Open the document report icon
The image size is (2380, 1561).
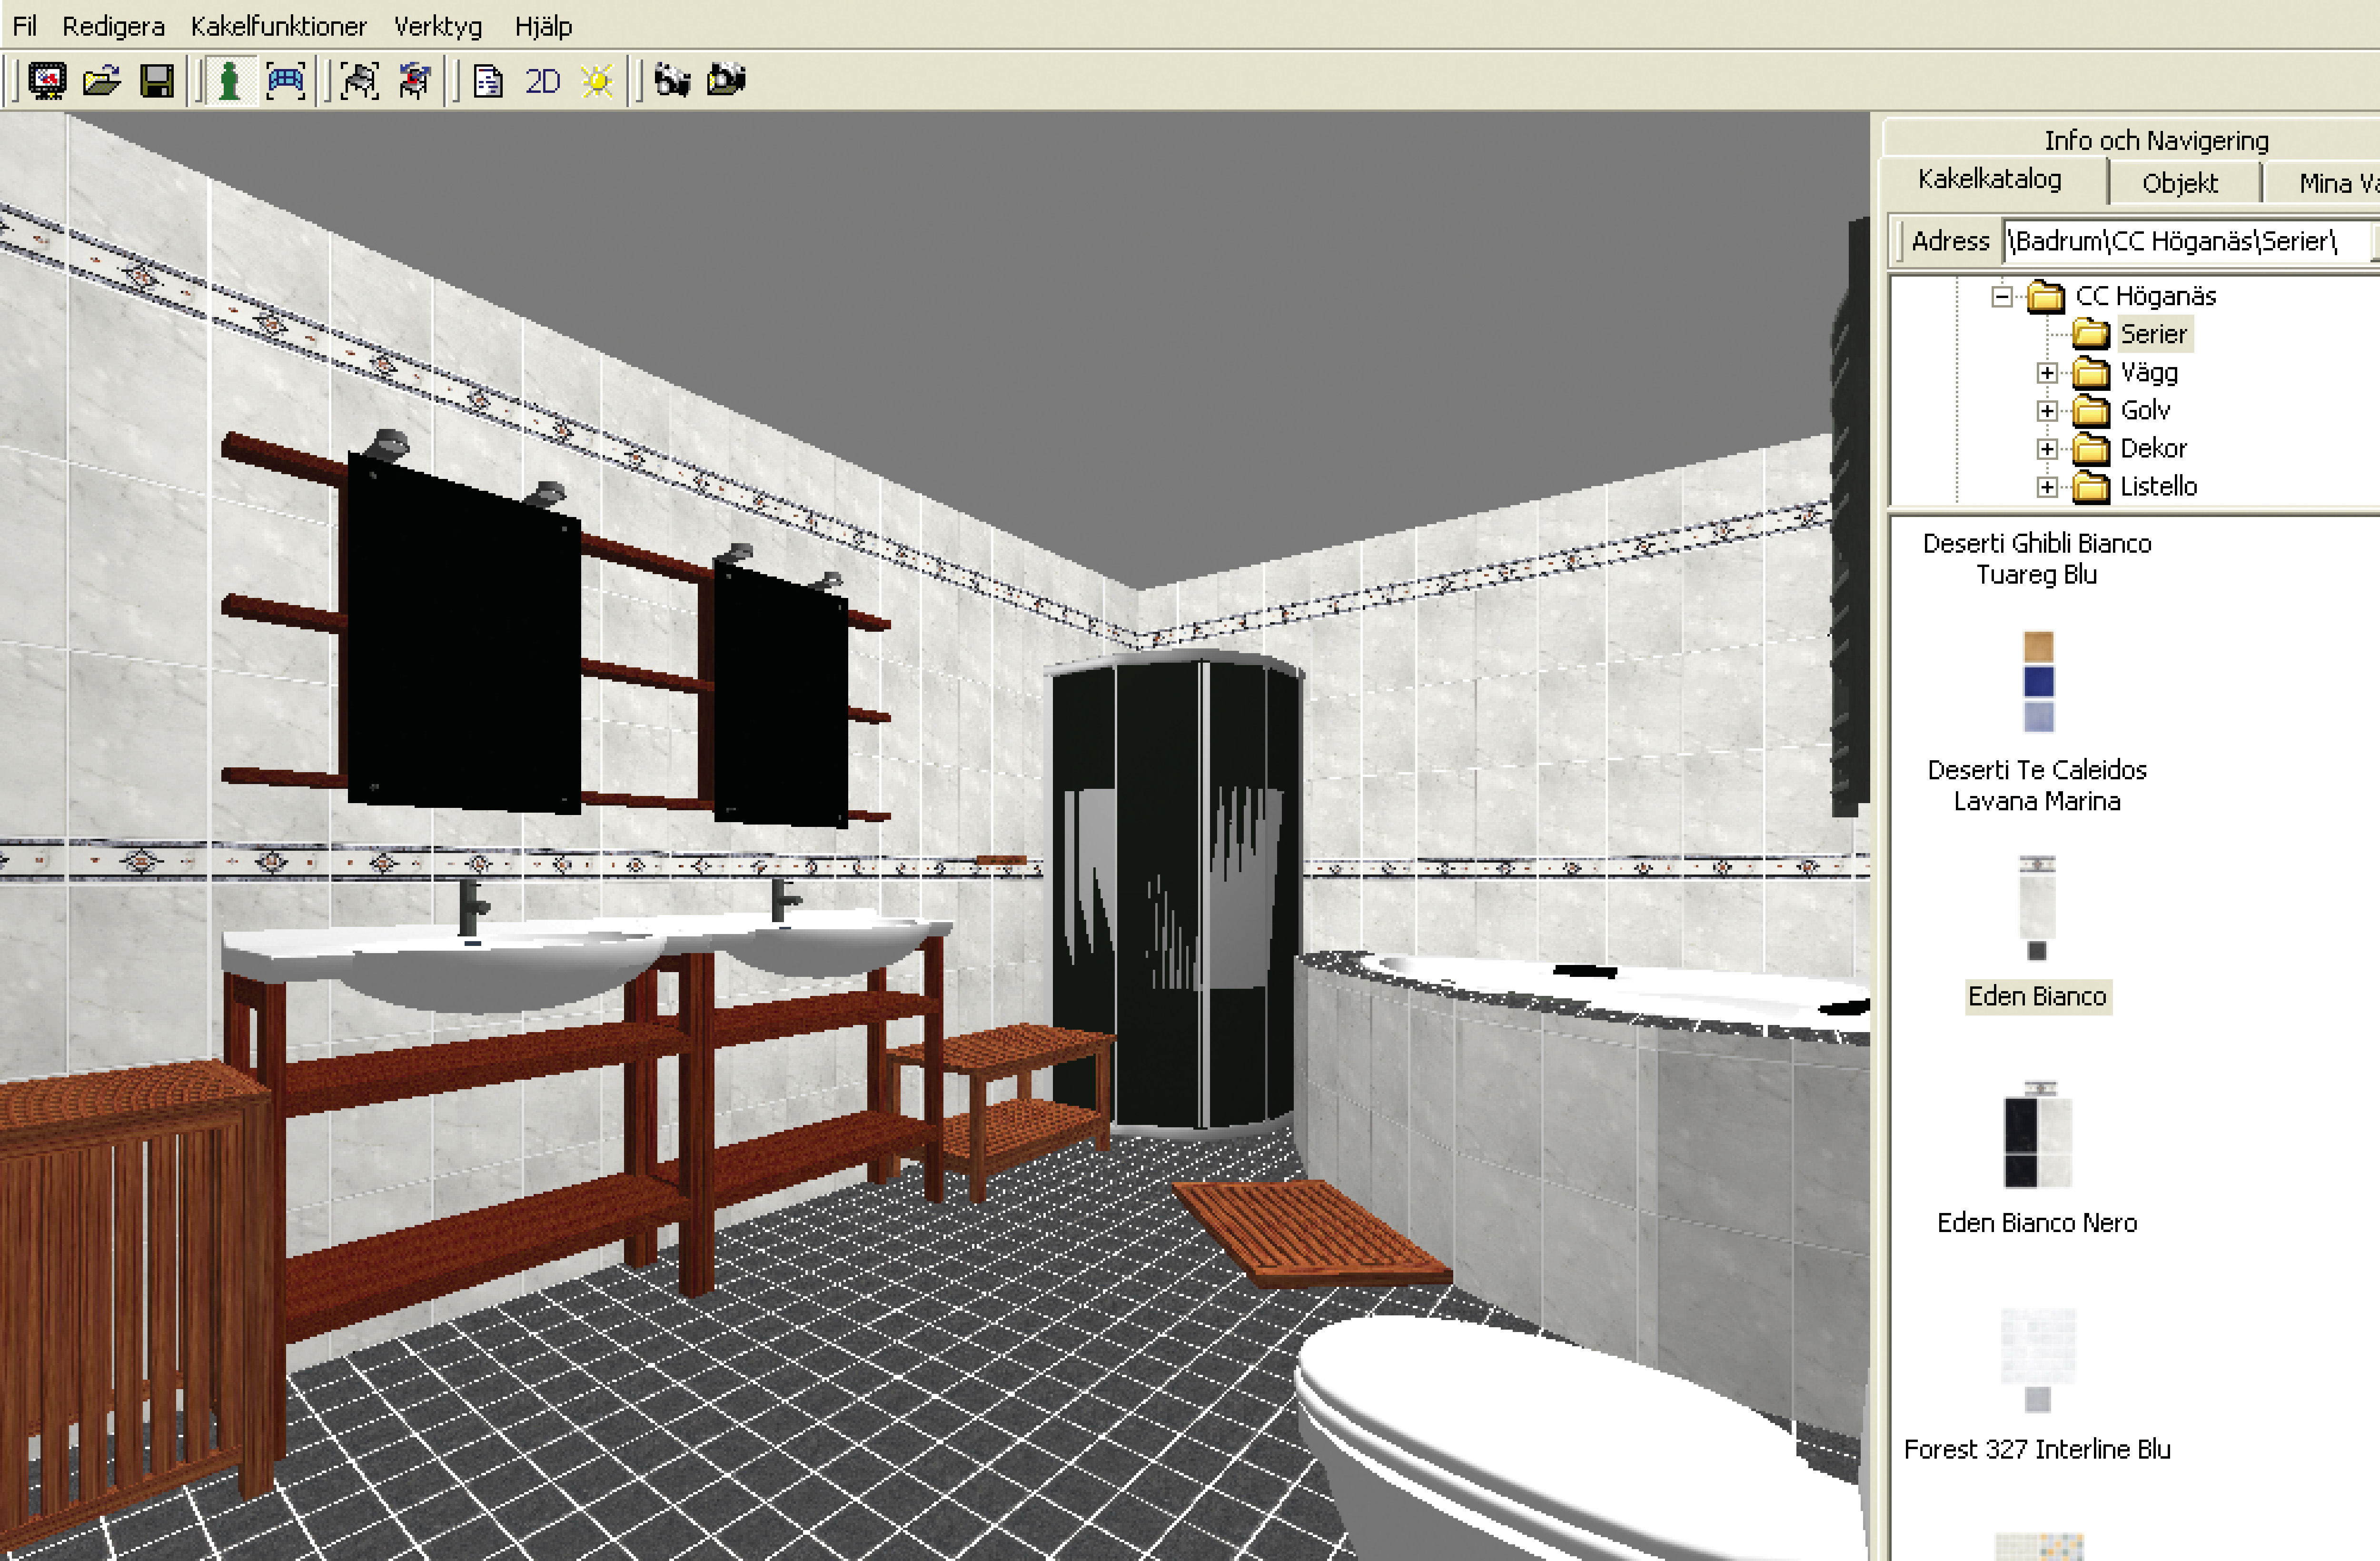[x=488, y=81]
